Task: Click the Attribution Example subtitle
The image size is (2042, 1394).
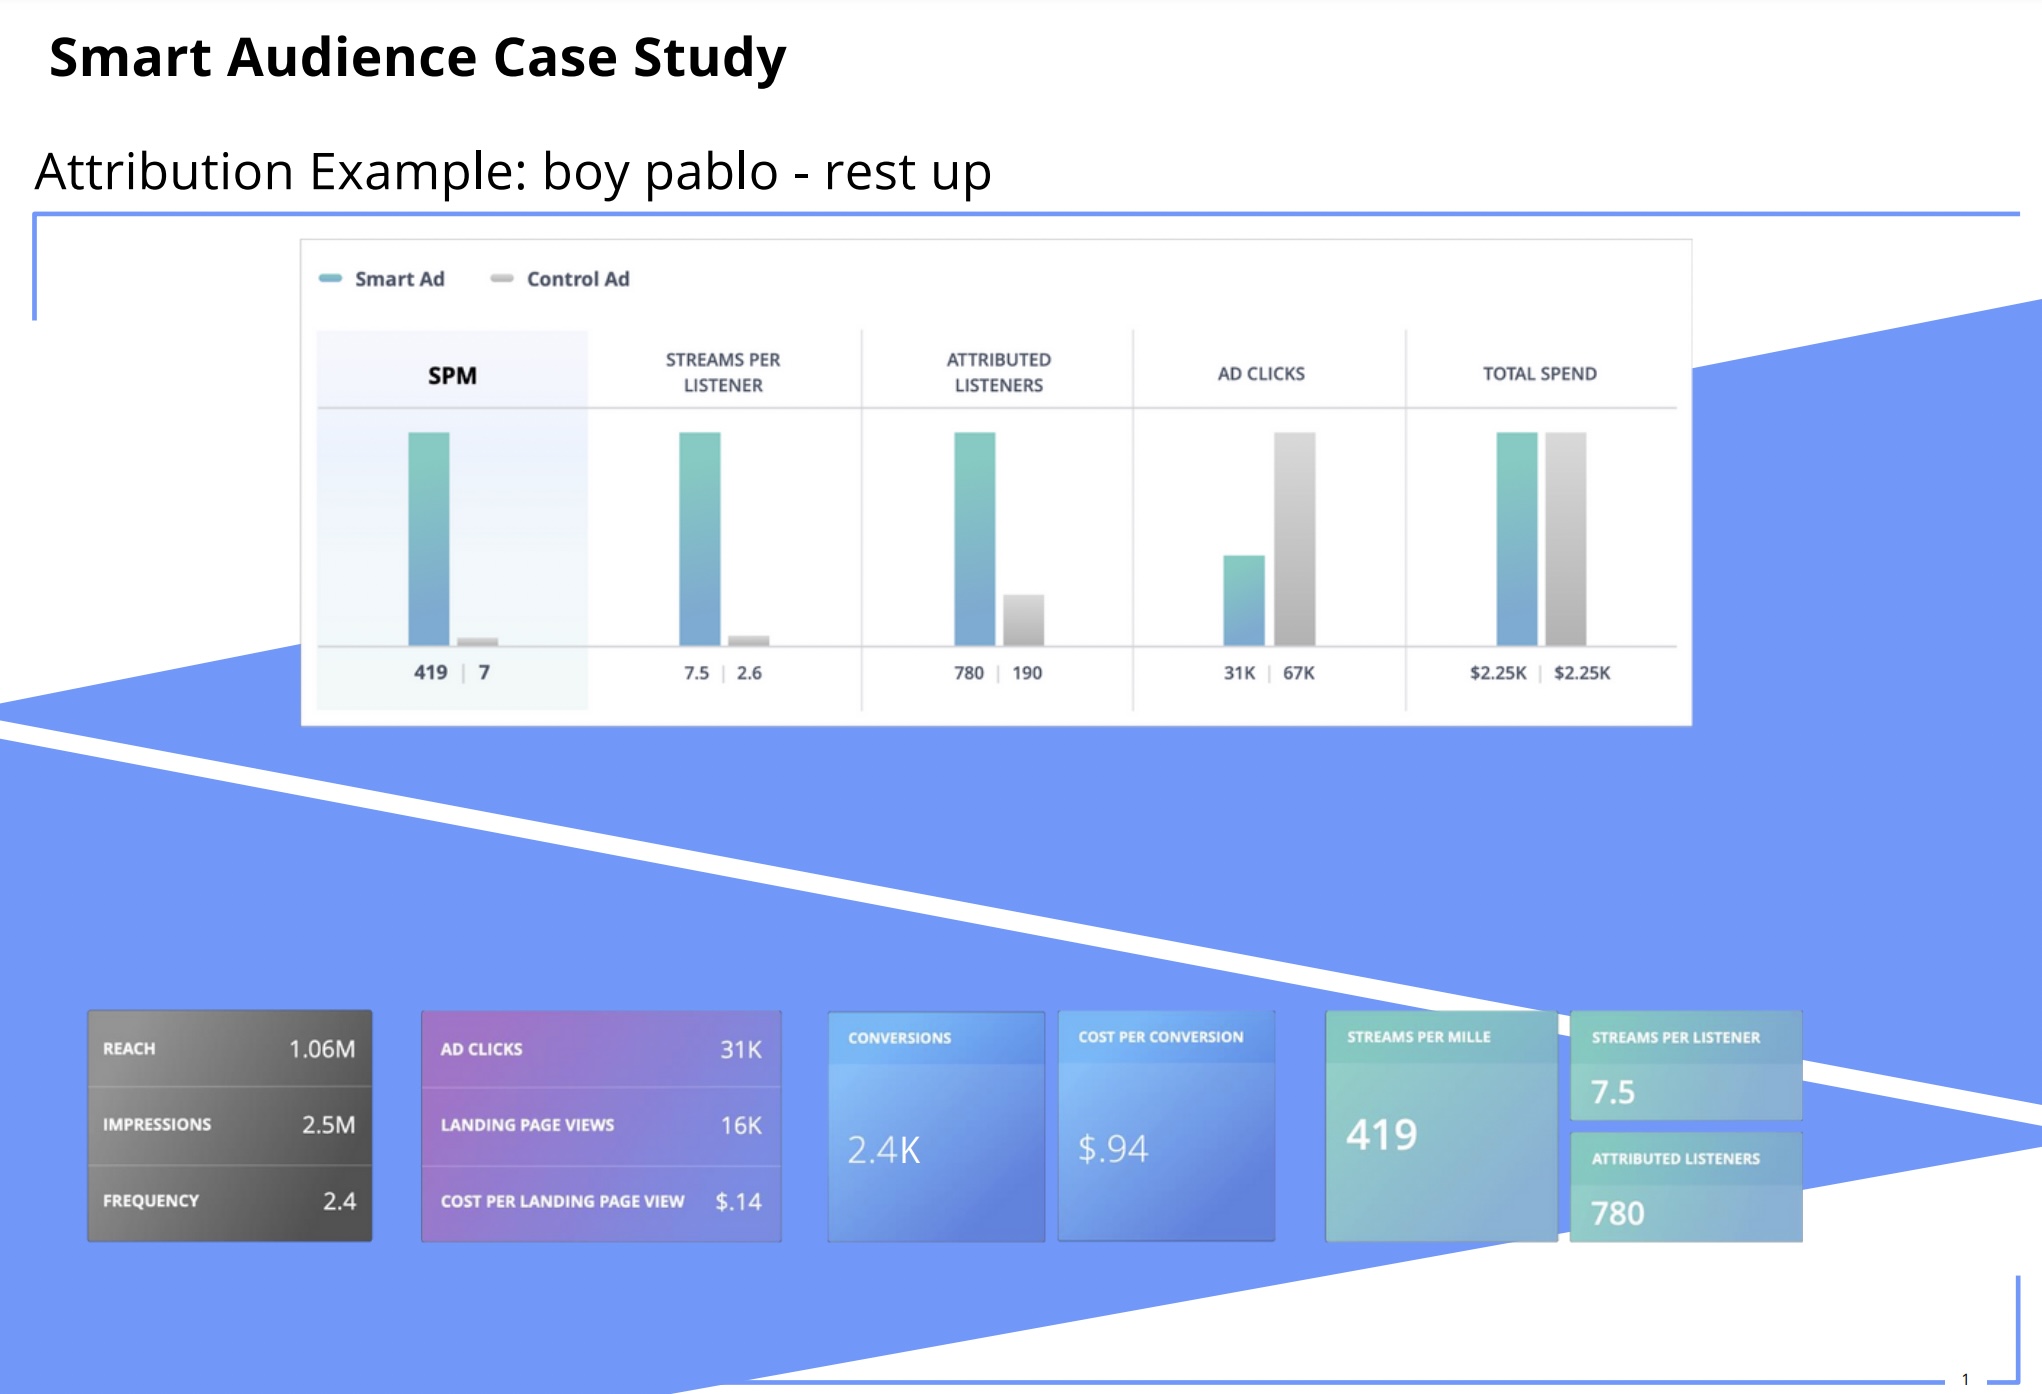Action: tap(513, 171)
